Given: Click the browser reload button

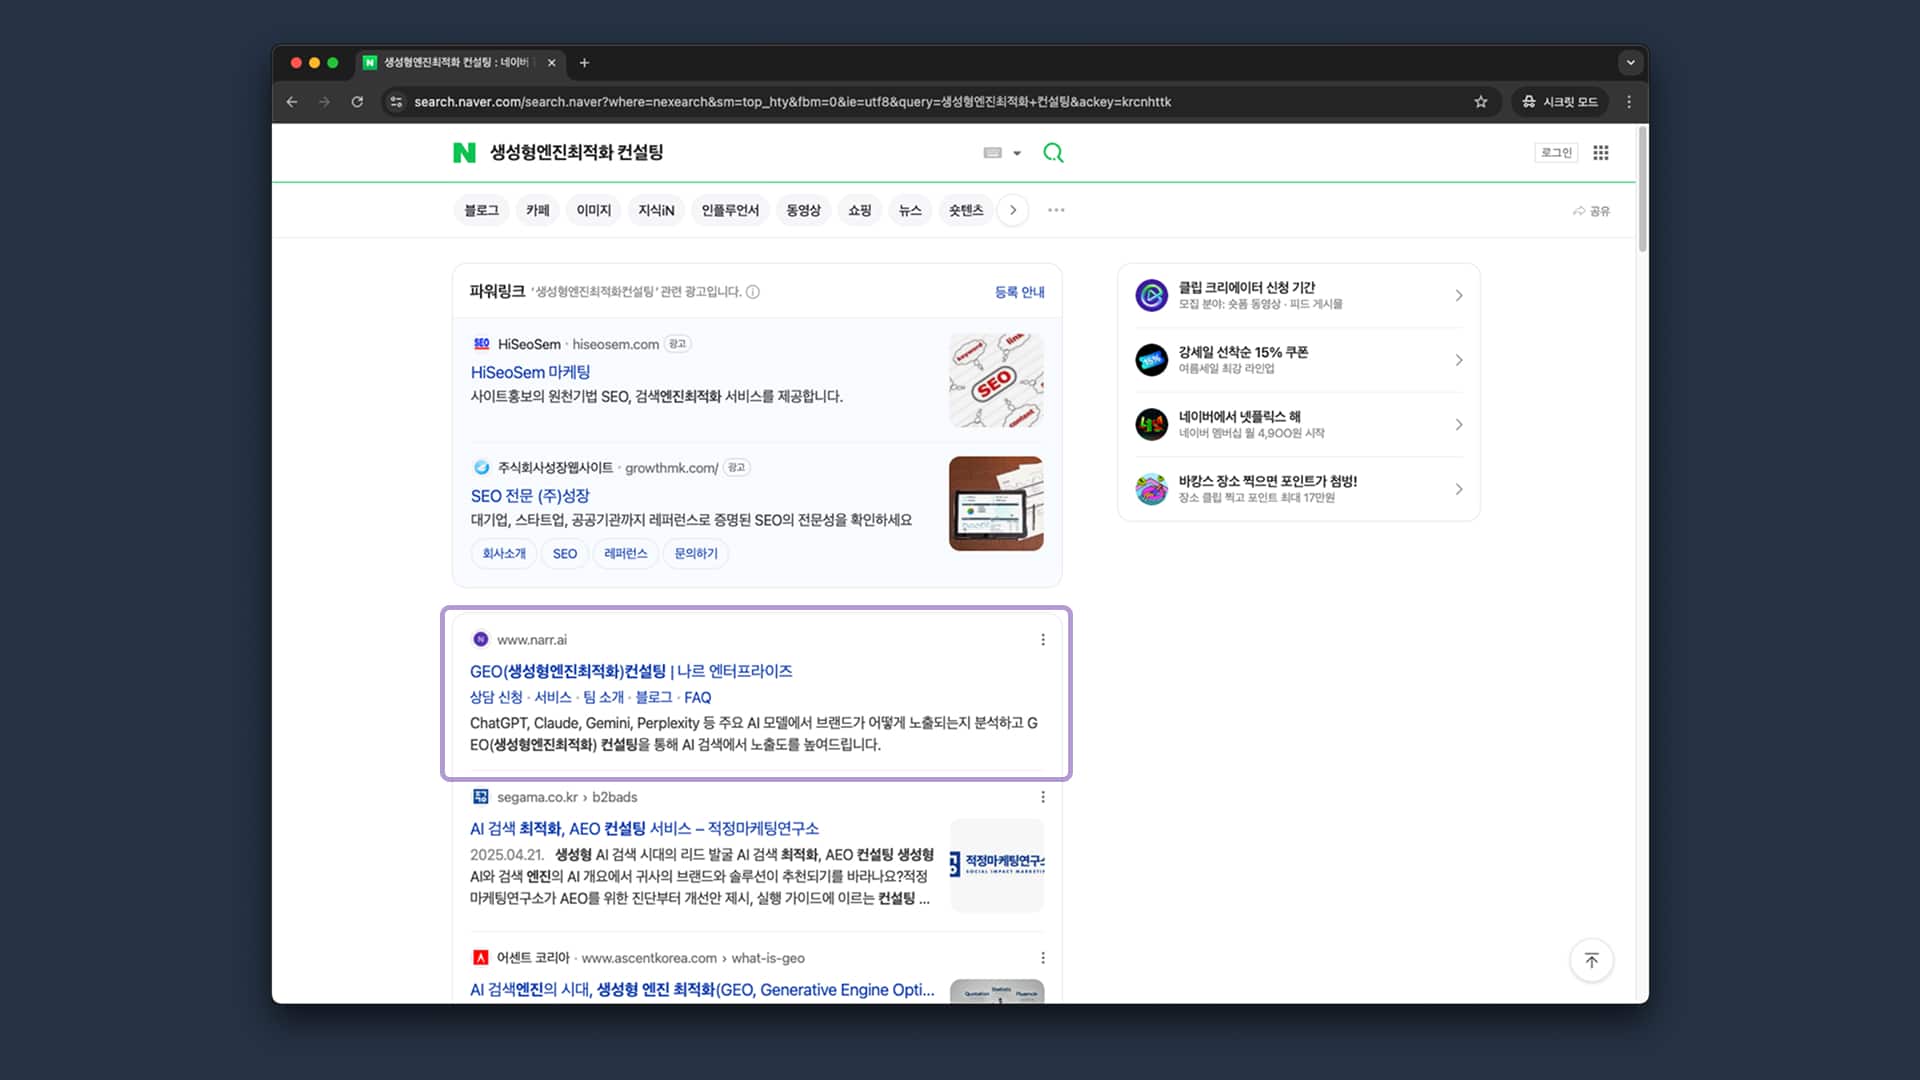Looking at the screenshot, I should point(357,101).
